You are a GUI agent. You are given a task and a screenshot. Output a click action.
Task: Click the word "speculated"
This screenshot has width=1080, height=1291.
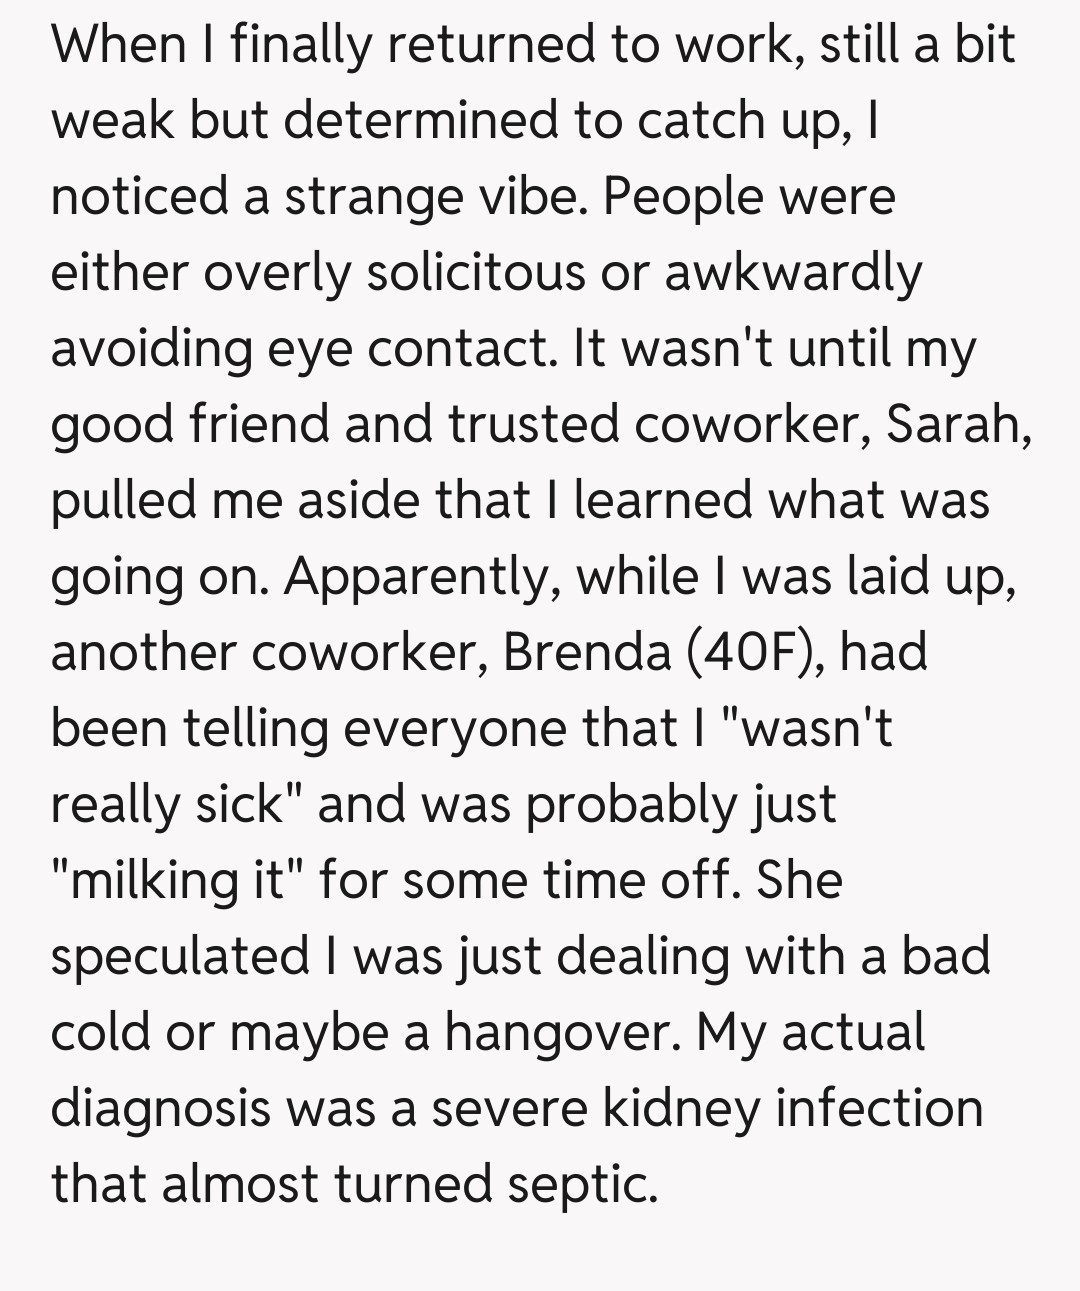(180, 956)
